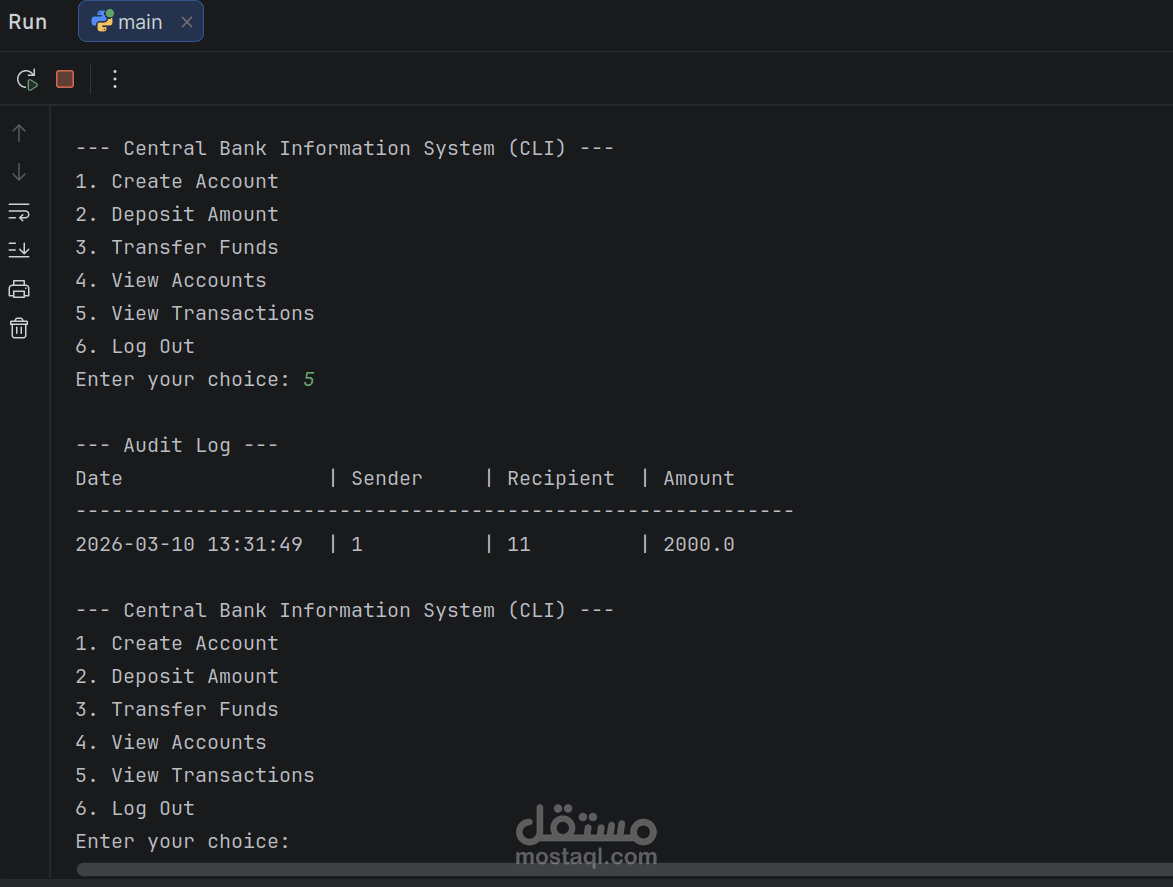
Task: Click first menu's '3. Transfer Funds' line
Action: click(177, 248)
